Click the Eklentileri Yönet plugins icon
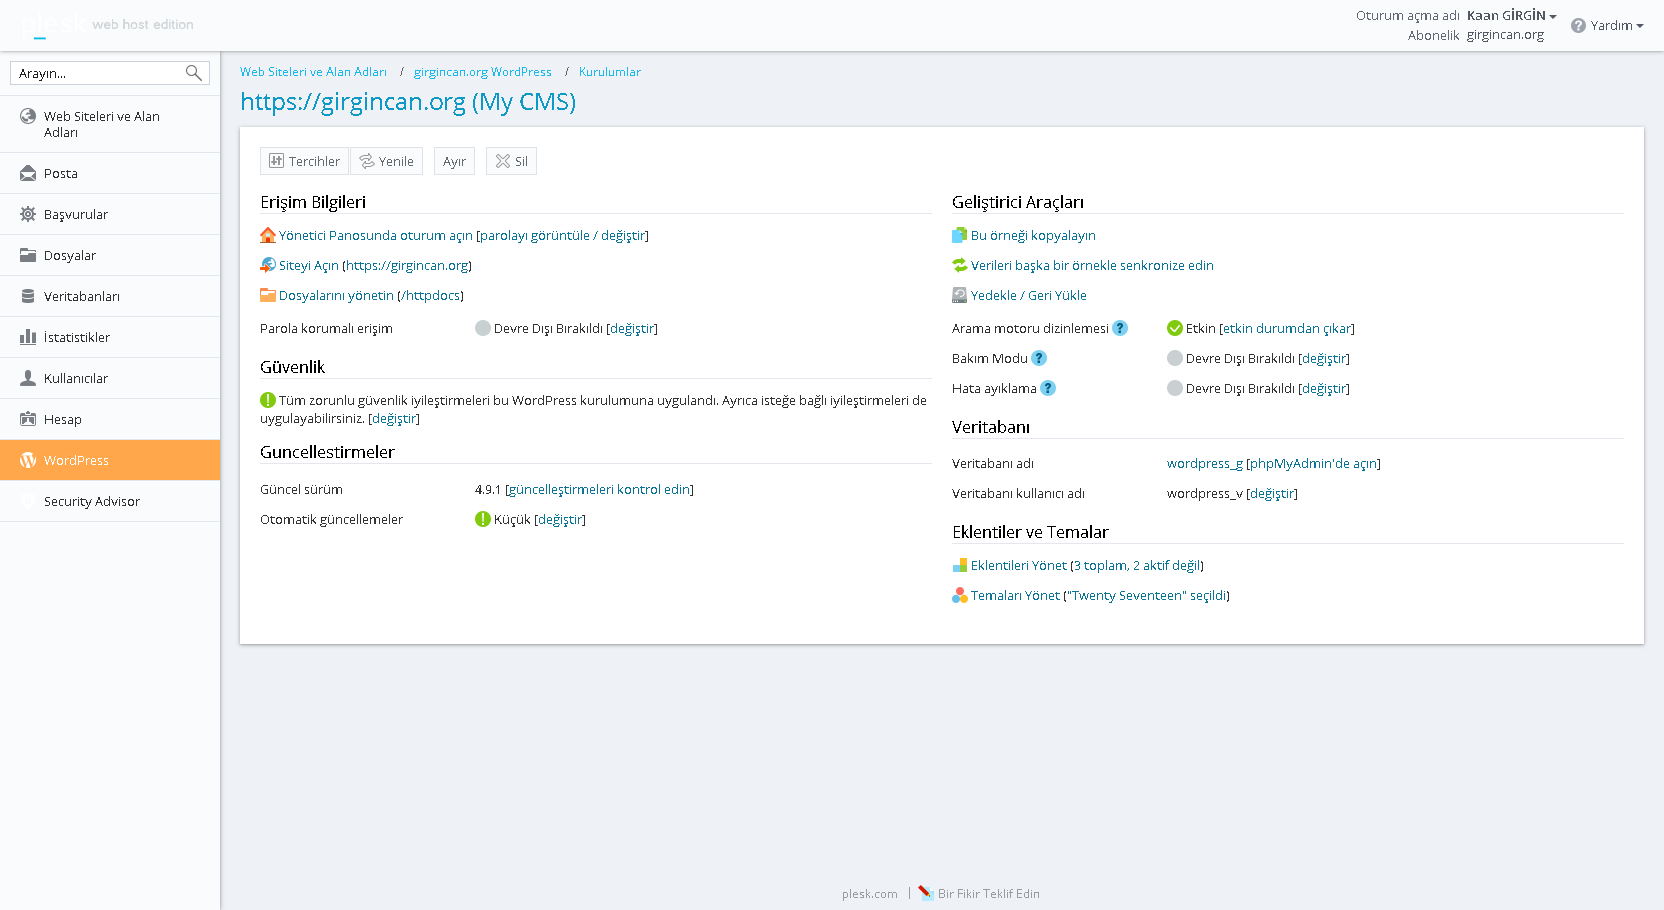Viewport: 1664px width, 910px height. click(960, 565)
